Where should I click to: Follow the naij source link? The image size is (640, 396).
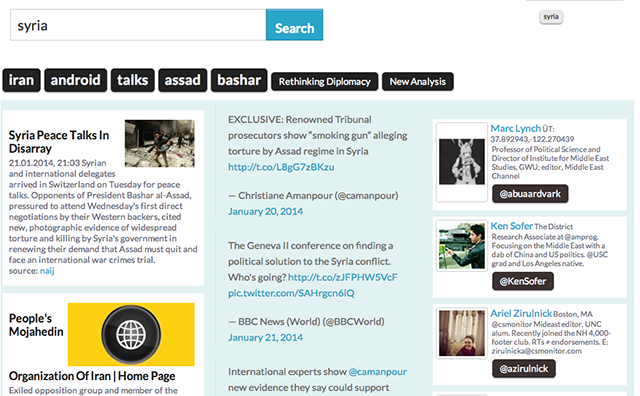click(x=47, y=271)
